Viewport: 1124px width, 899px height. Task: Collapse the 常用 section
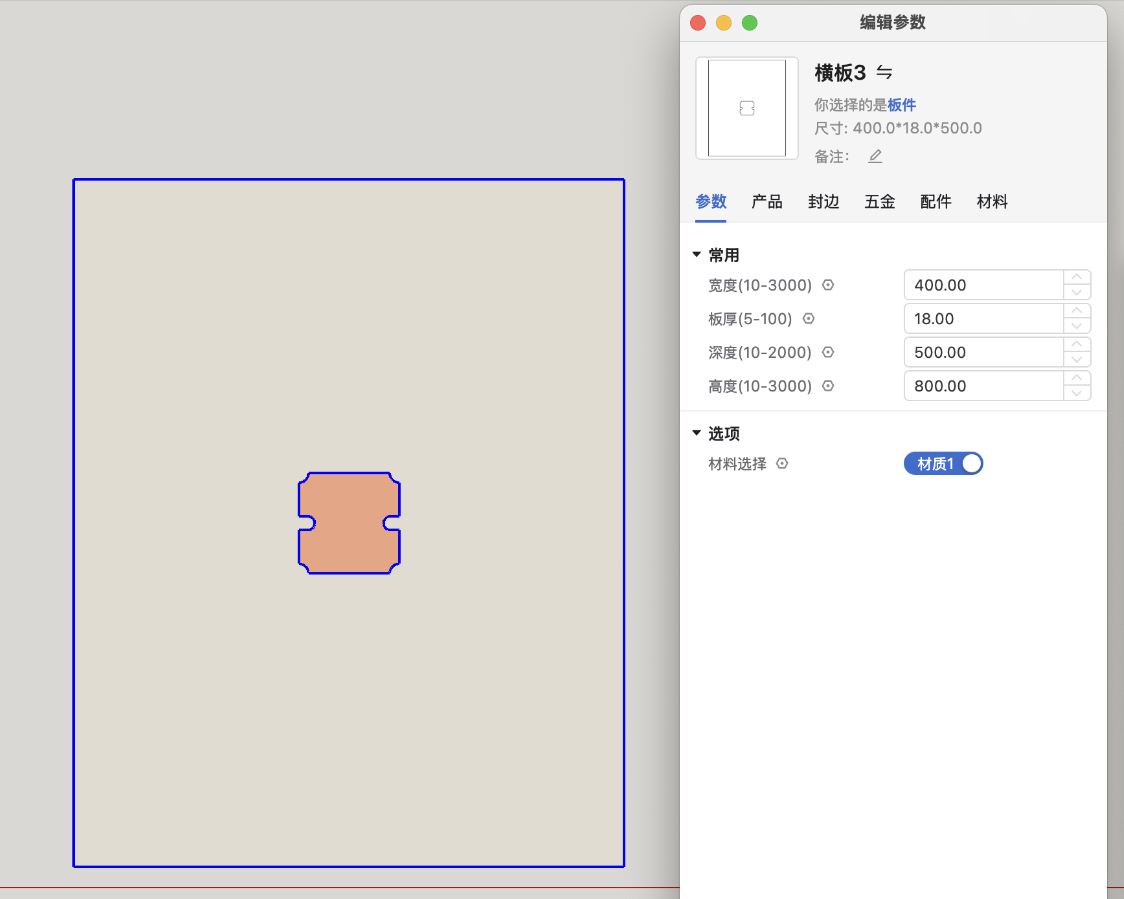click(697, 255)
